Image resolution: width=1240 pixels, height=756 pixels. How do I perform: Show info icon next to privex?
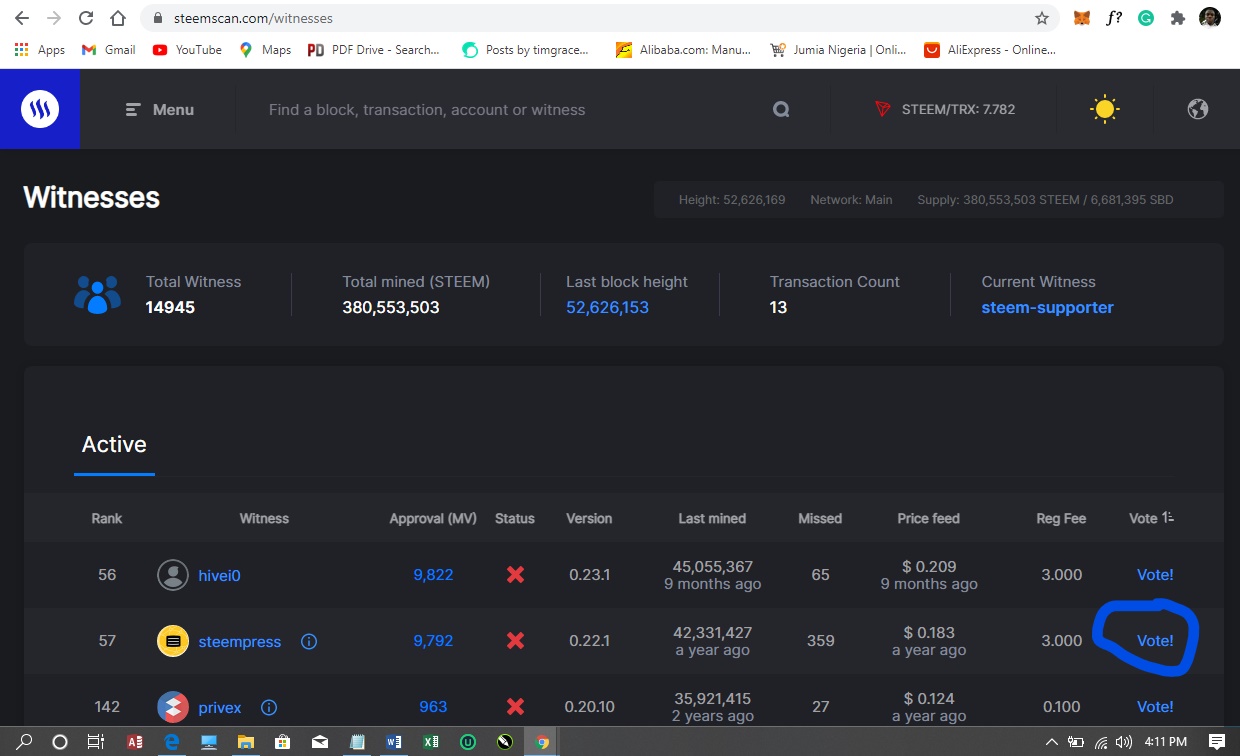pyautogui.click(x=269, y=707)
